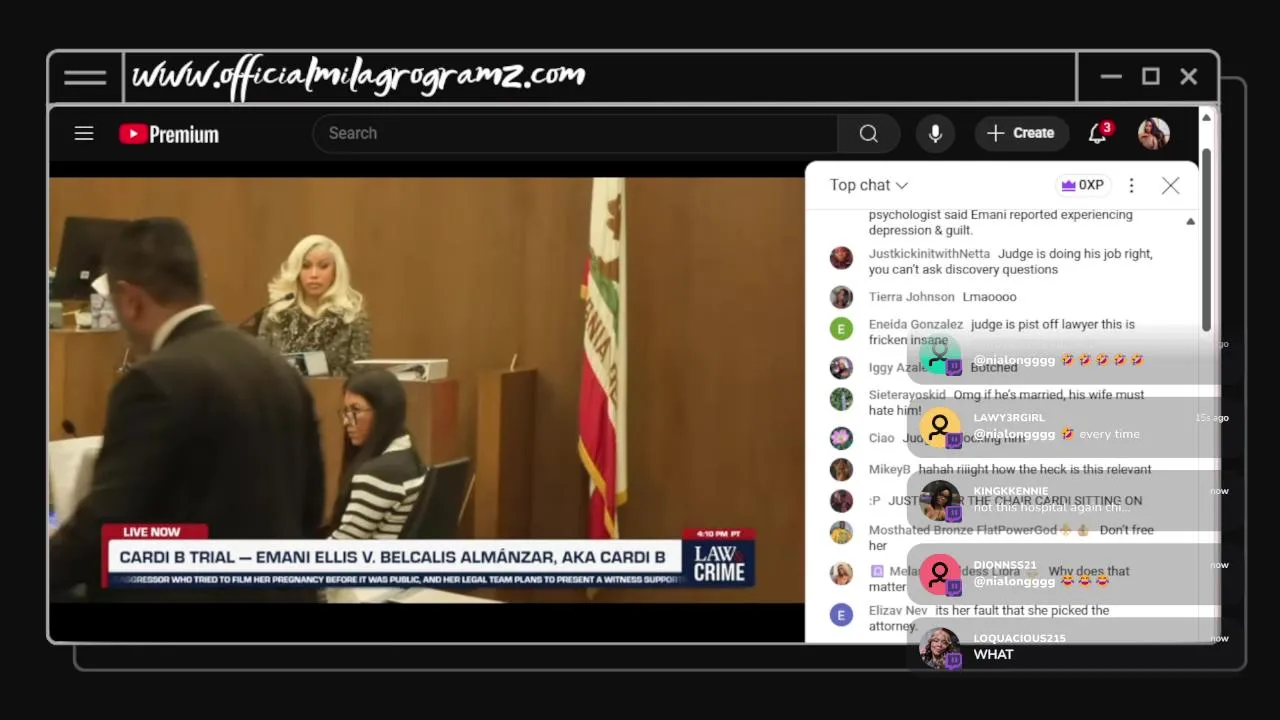Open the YouTube hamburger guide menu
1280x720 pixels.
coord(84,133)
